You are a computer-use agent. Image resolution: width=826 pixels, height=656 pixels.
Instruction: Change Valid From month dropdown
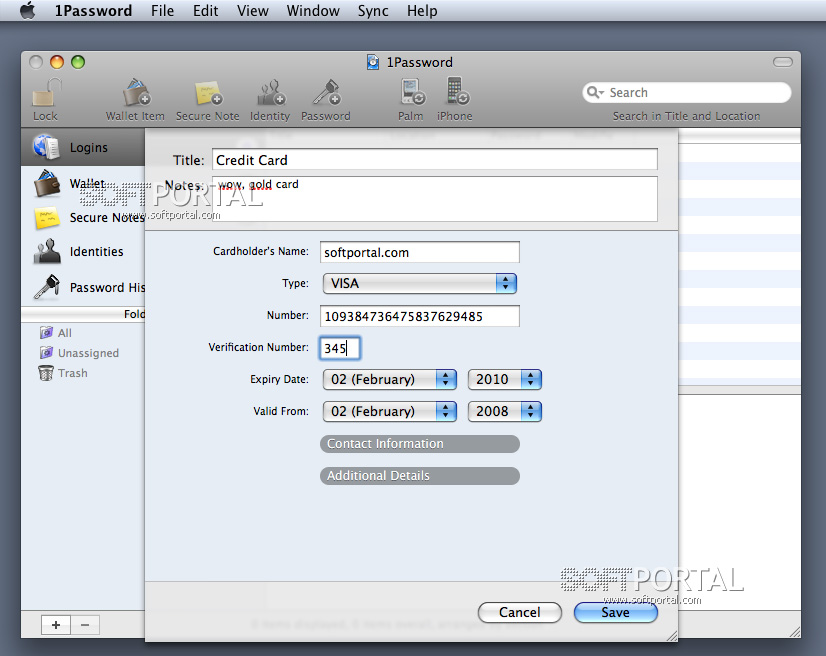(389, 412)
